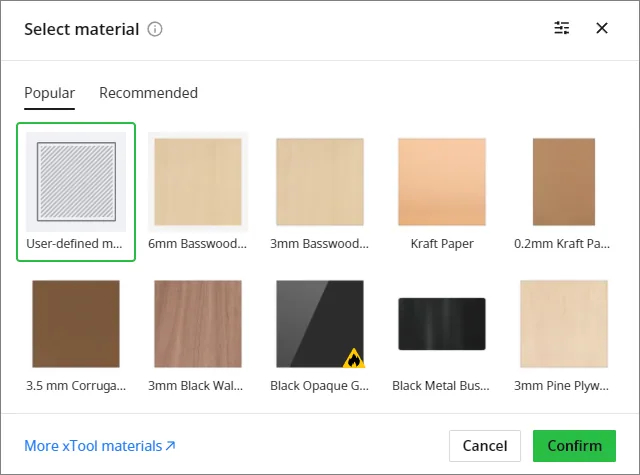Click the 6mm Basswood label text
Image resolution: width=640 pixels, height=475 pixels.
(x=198, y=244)
